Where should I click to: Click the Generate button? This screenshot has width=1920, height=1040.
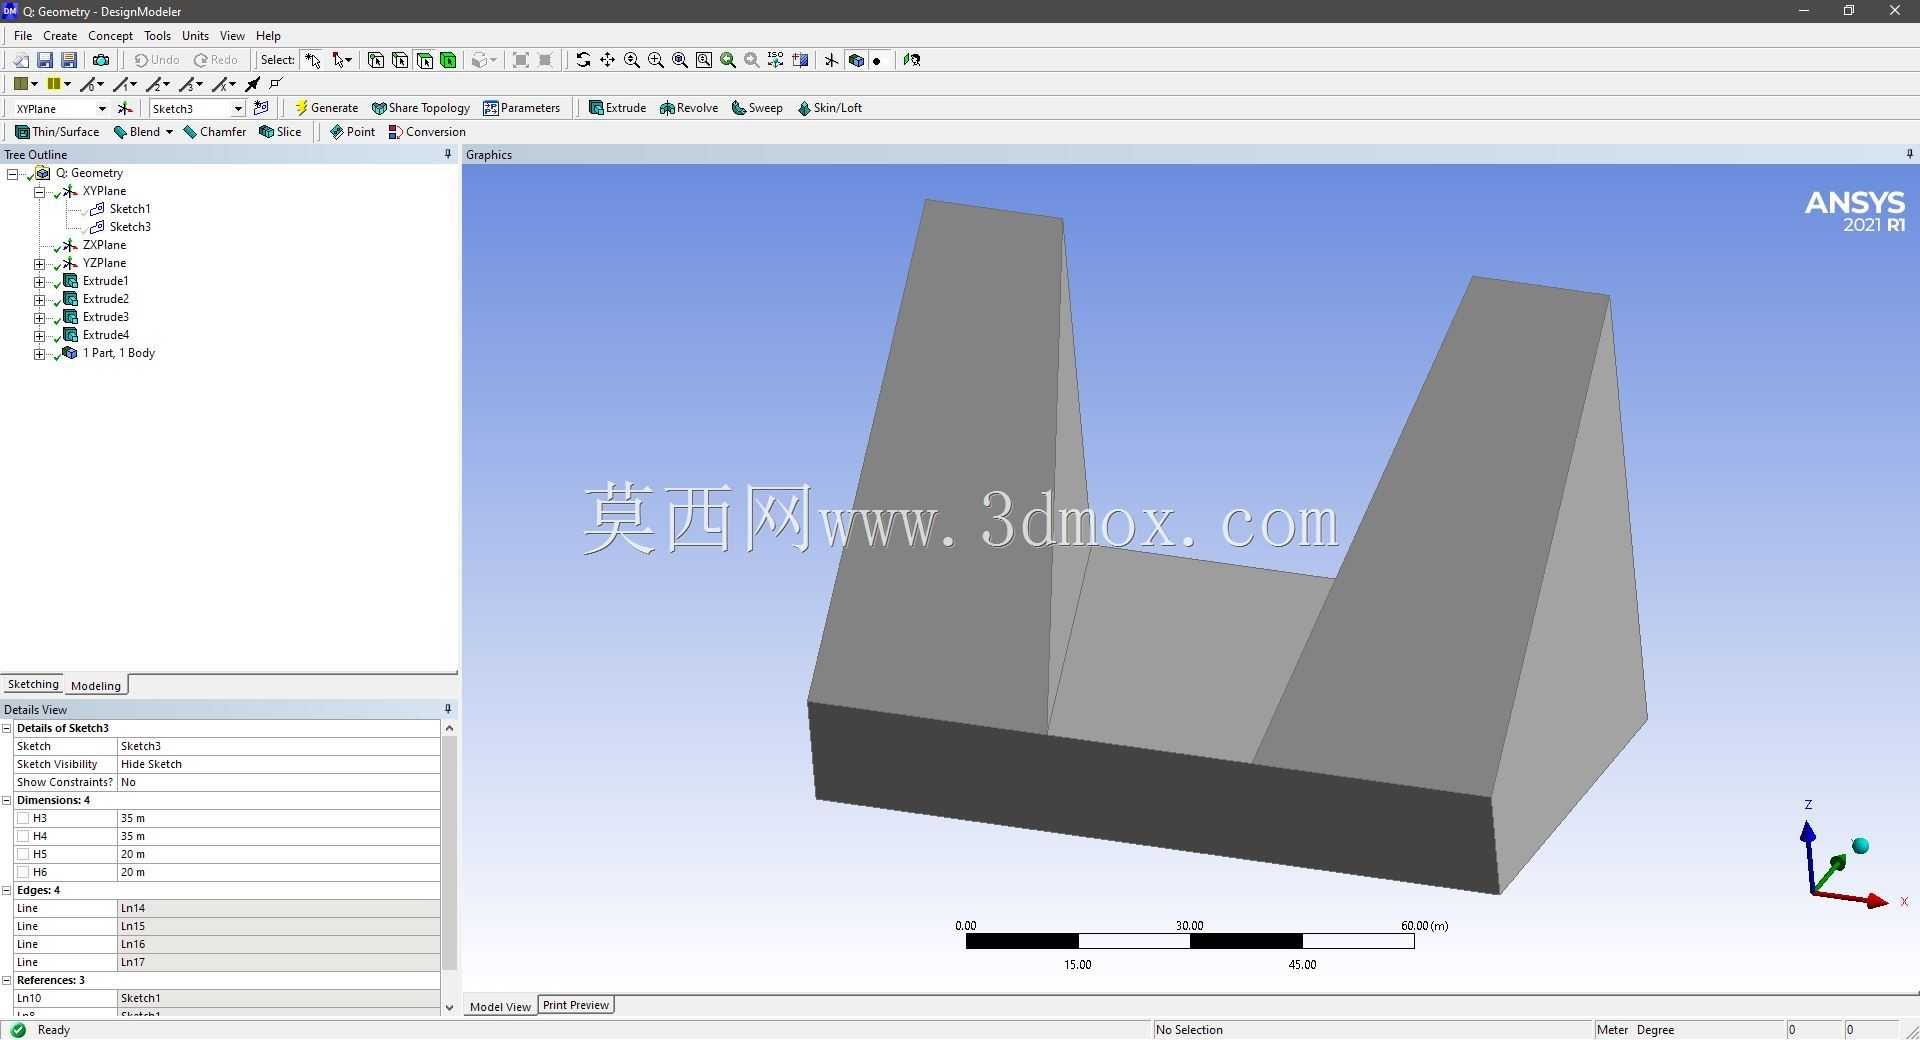[x=326, y=108]
